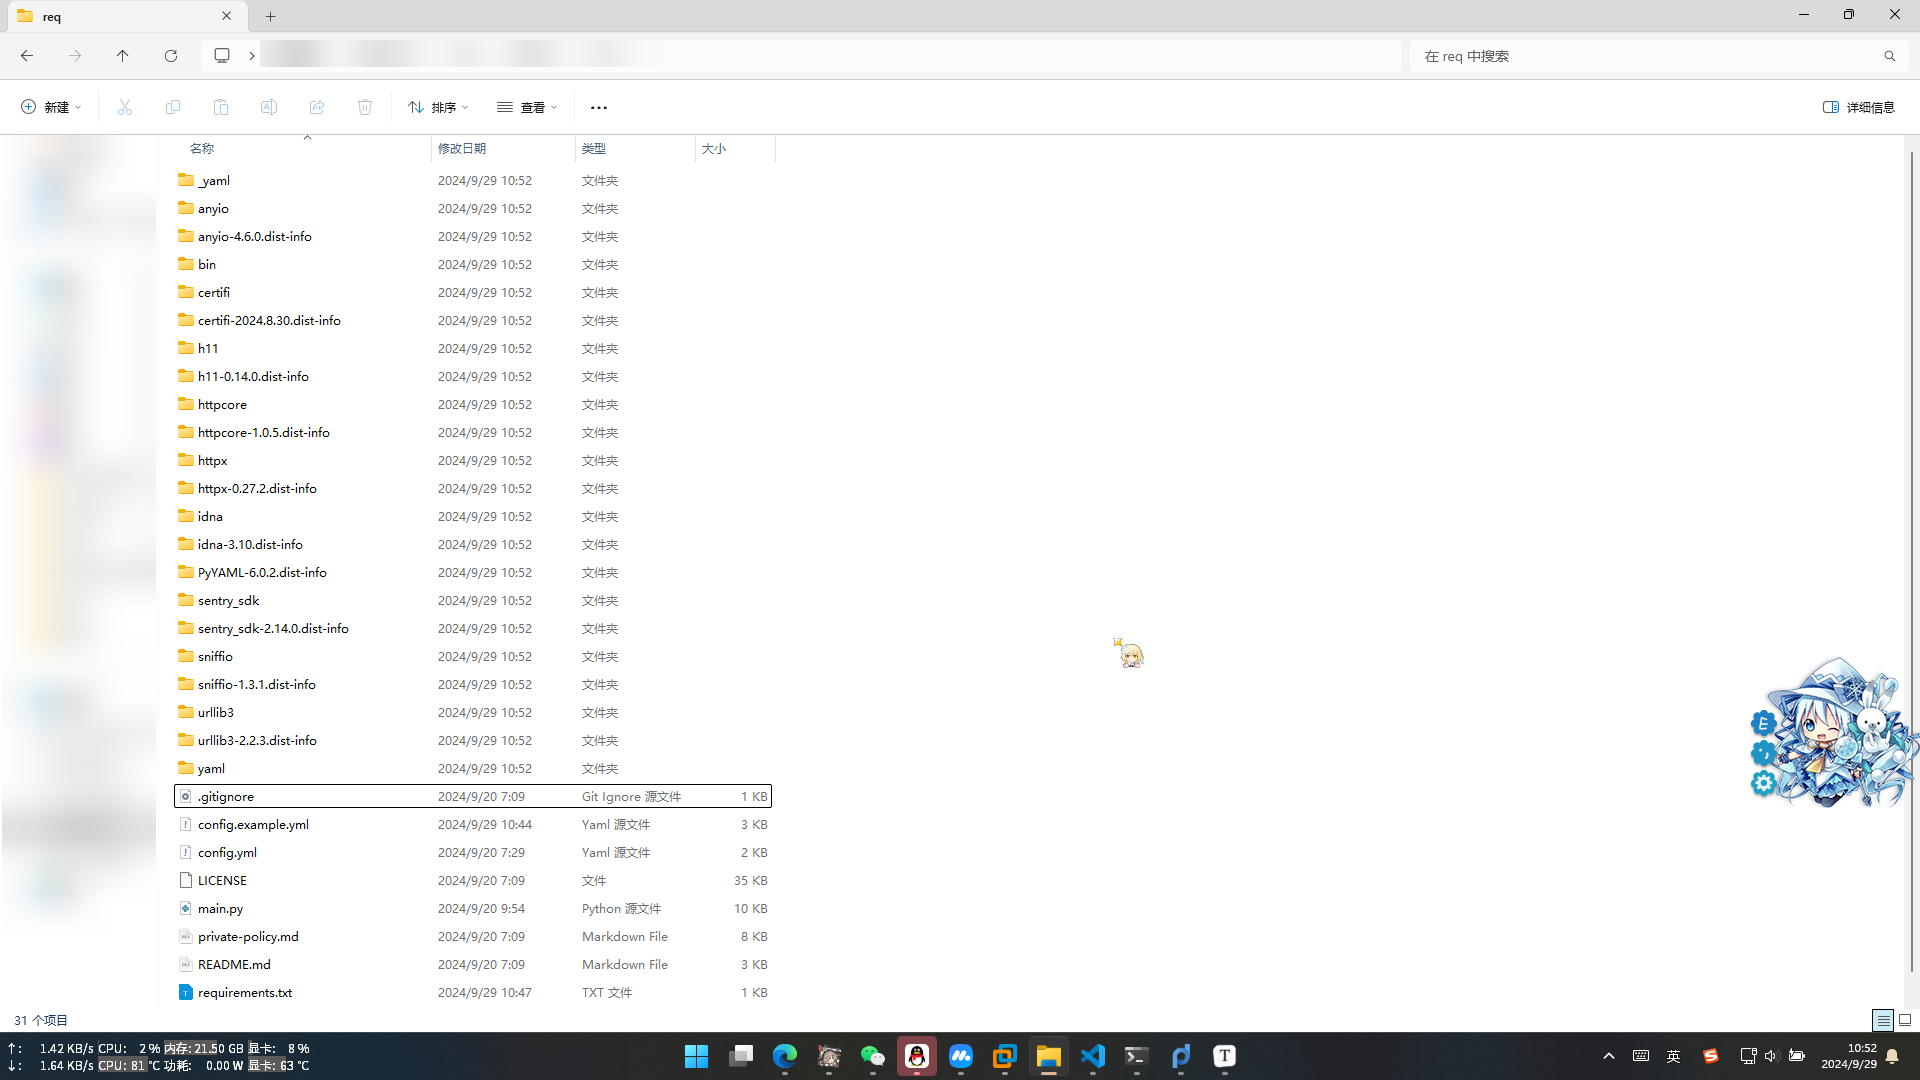Click the Share icon in toolbar
Screen dimensions: 1920x1080
point(317,107)
